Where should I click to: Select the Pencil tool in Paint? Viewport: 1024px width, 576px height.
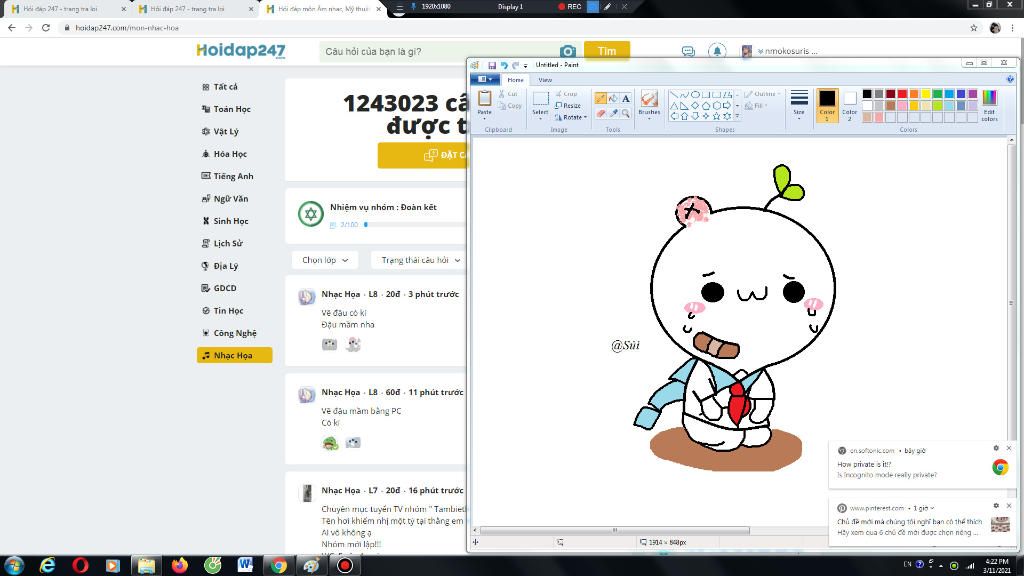(x=600, y=99)
